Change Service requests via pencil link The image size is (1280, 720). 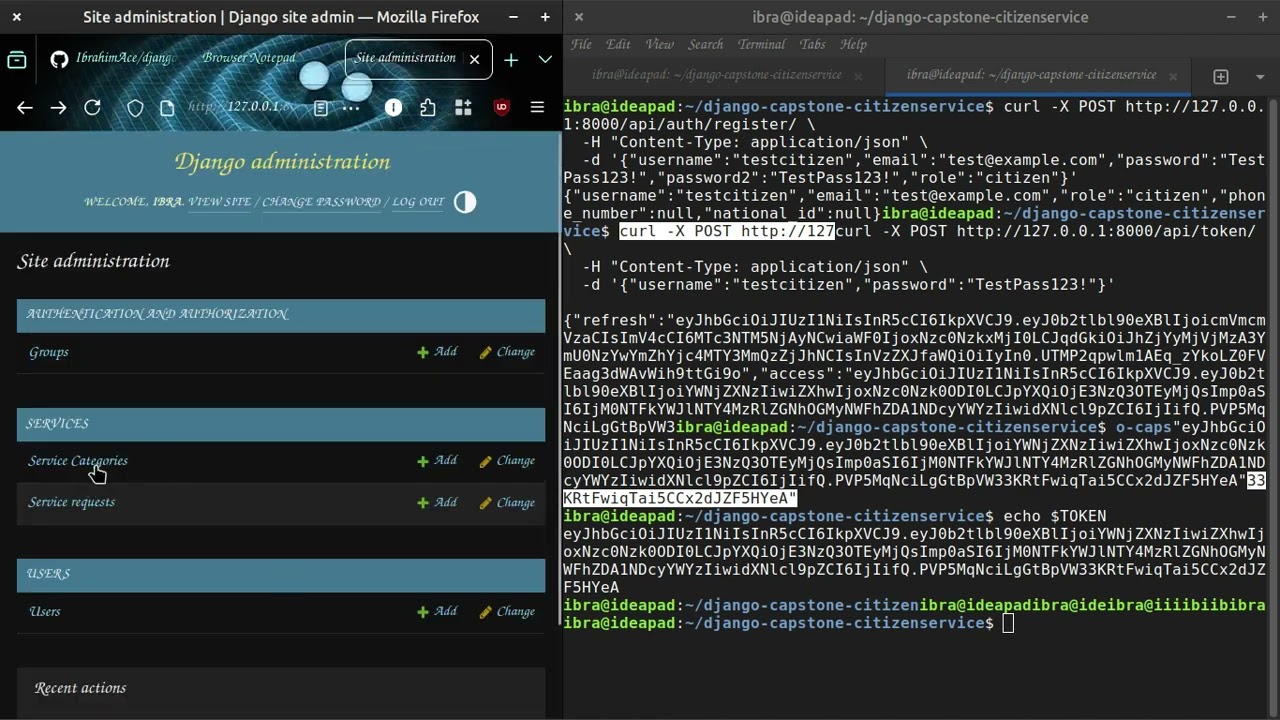[x=507, y=502]
